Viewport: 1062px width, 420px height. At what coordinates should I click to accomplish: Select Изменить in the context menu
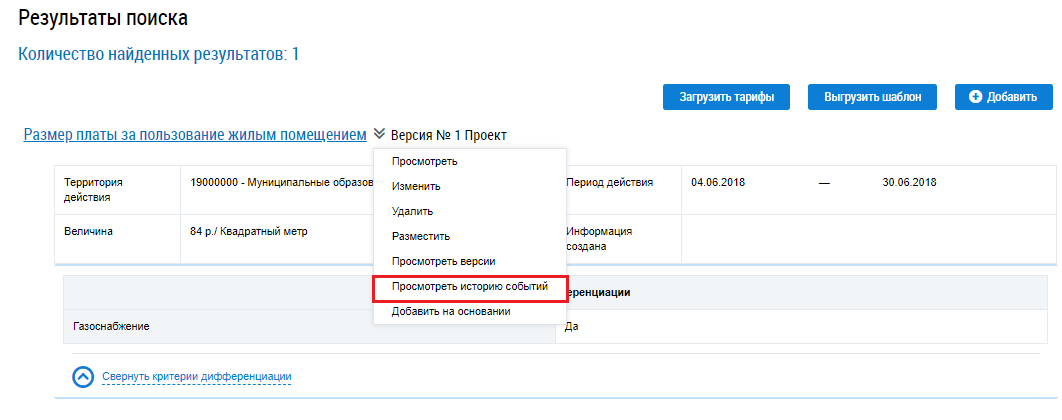click(416, 186)
